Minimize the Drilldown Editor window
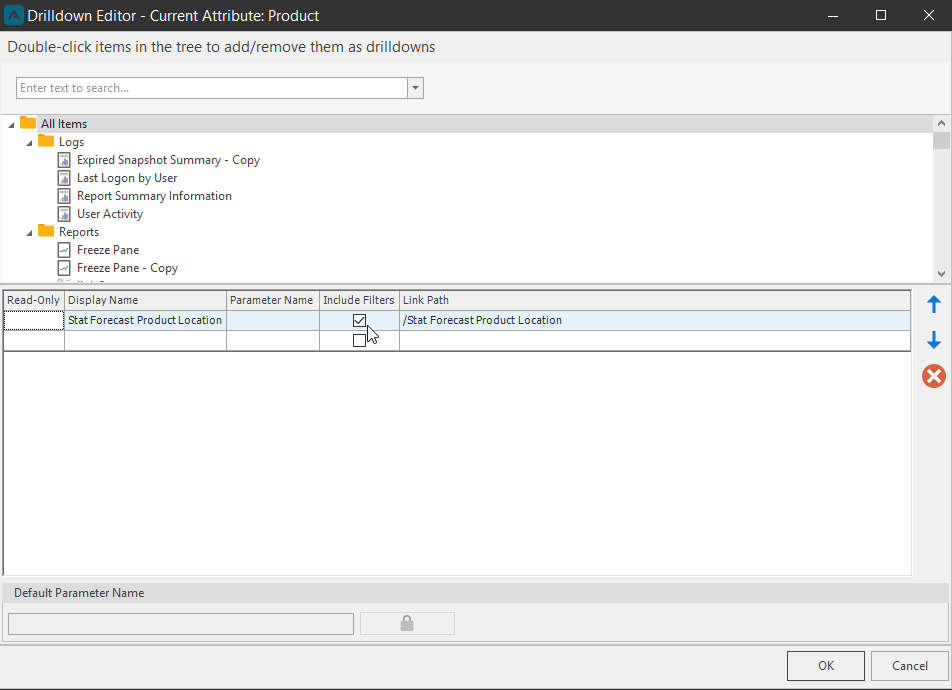 (833, 15)
